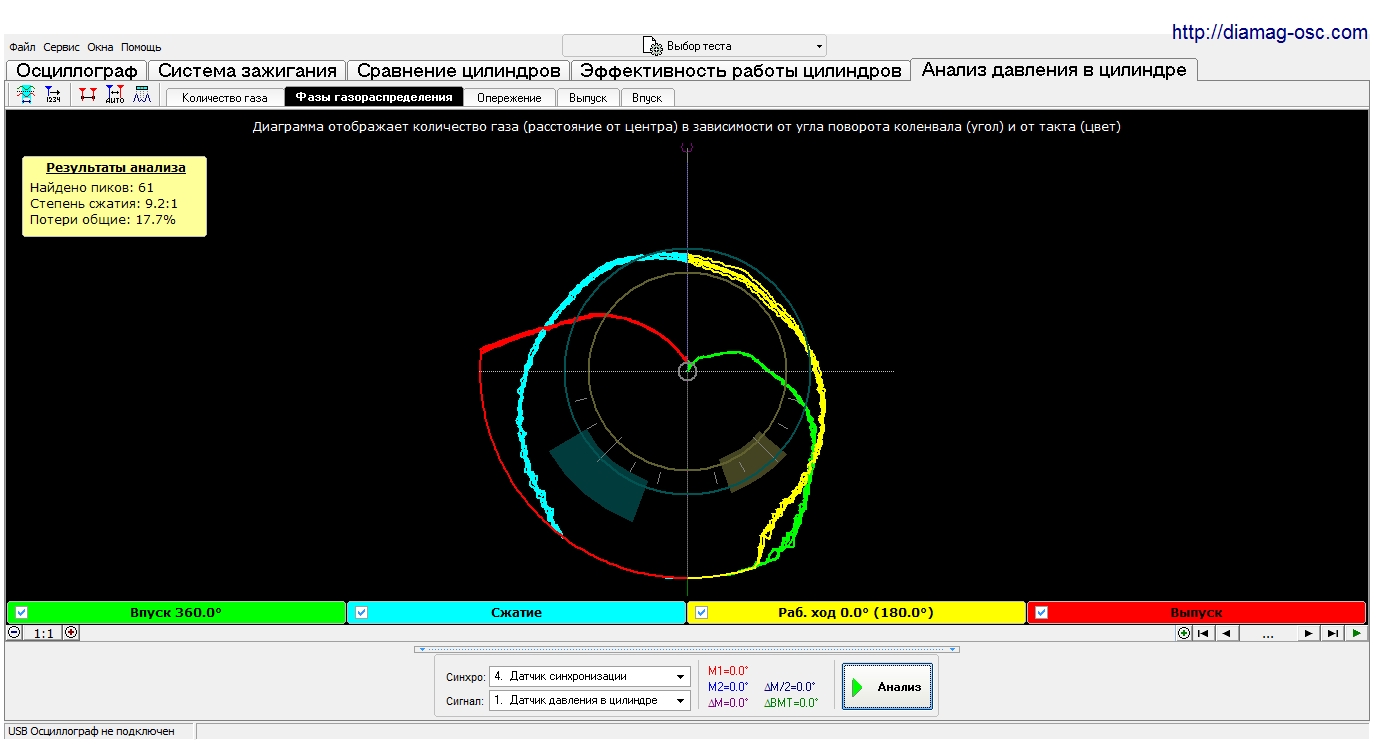Open the Окна menu
The height and width of the screenshot is (744, 1382).
(100, 47)
